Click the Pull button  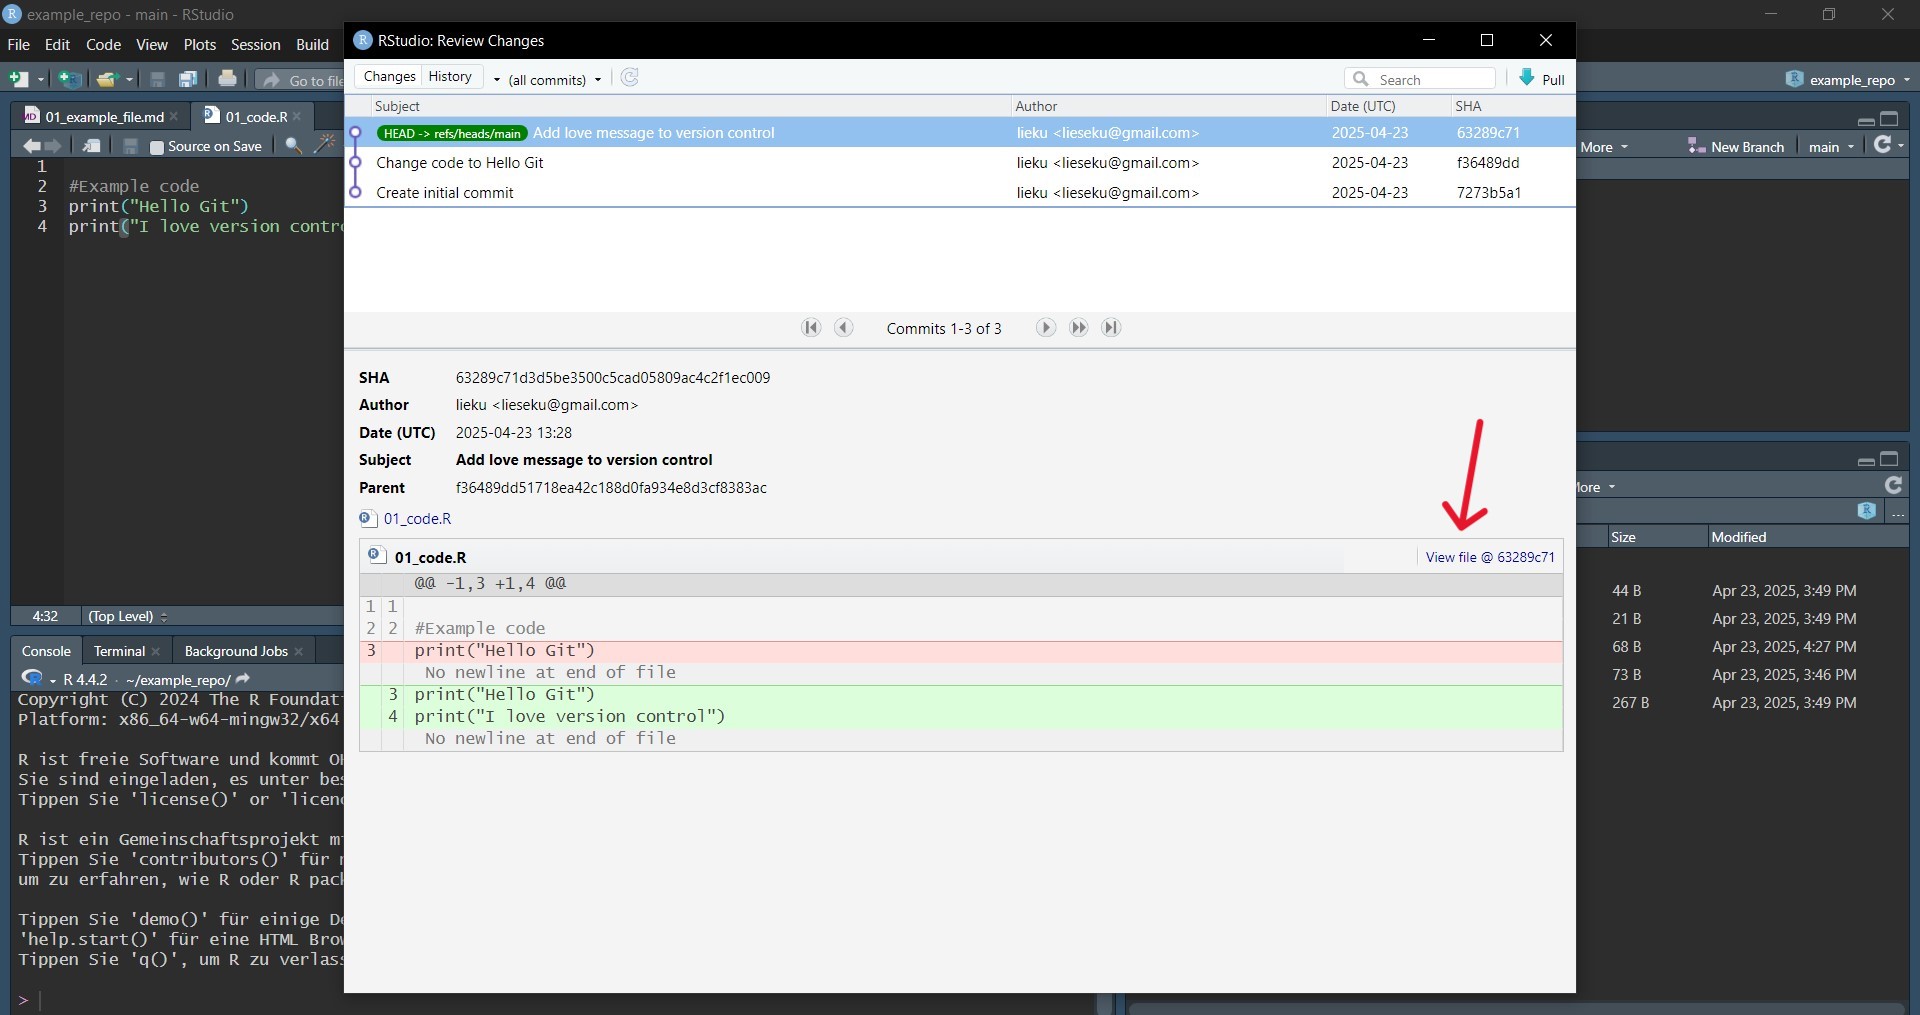pos(1541,79)
